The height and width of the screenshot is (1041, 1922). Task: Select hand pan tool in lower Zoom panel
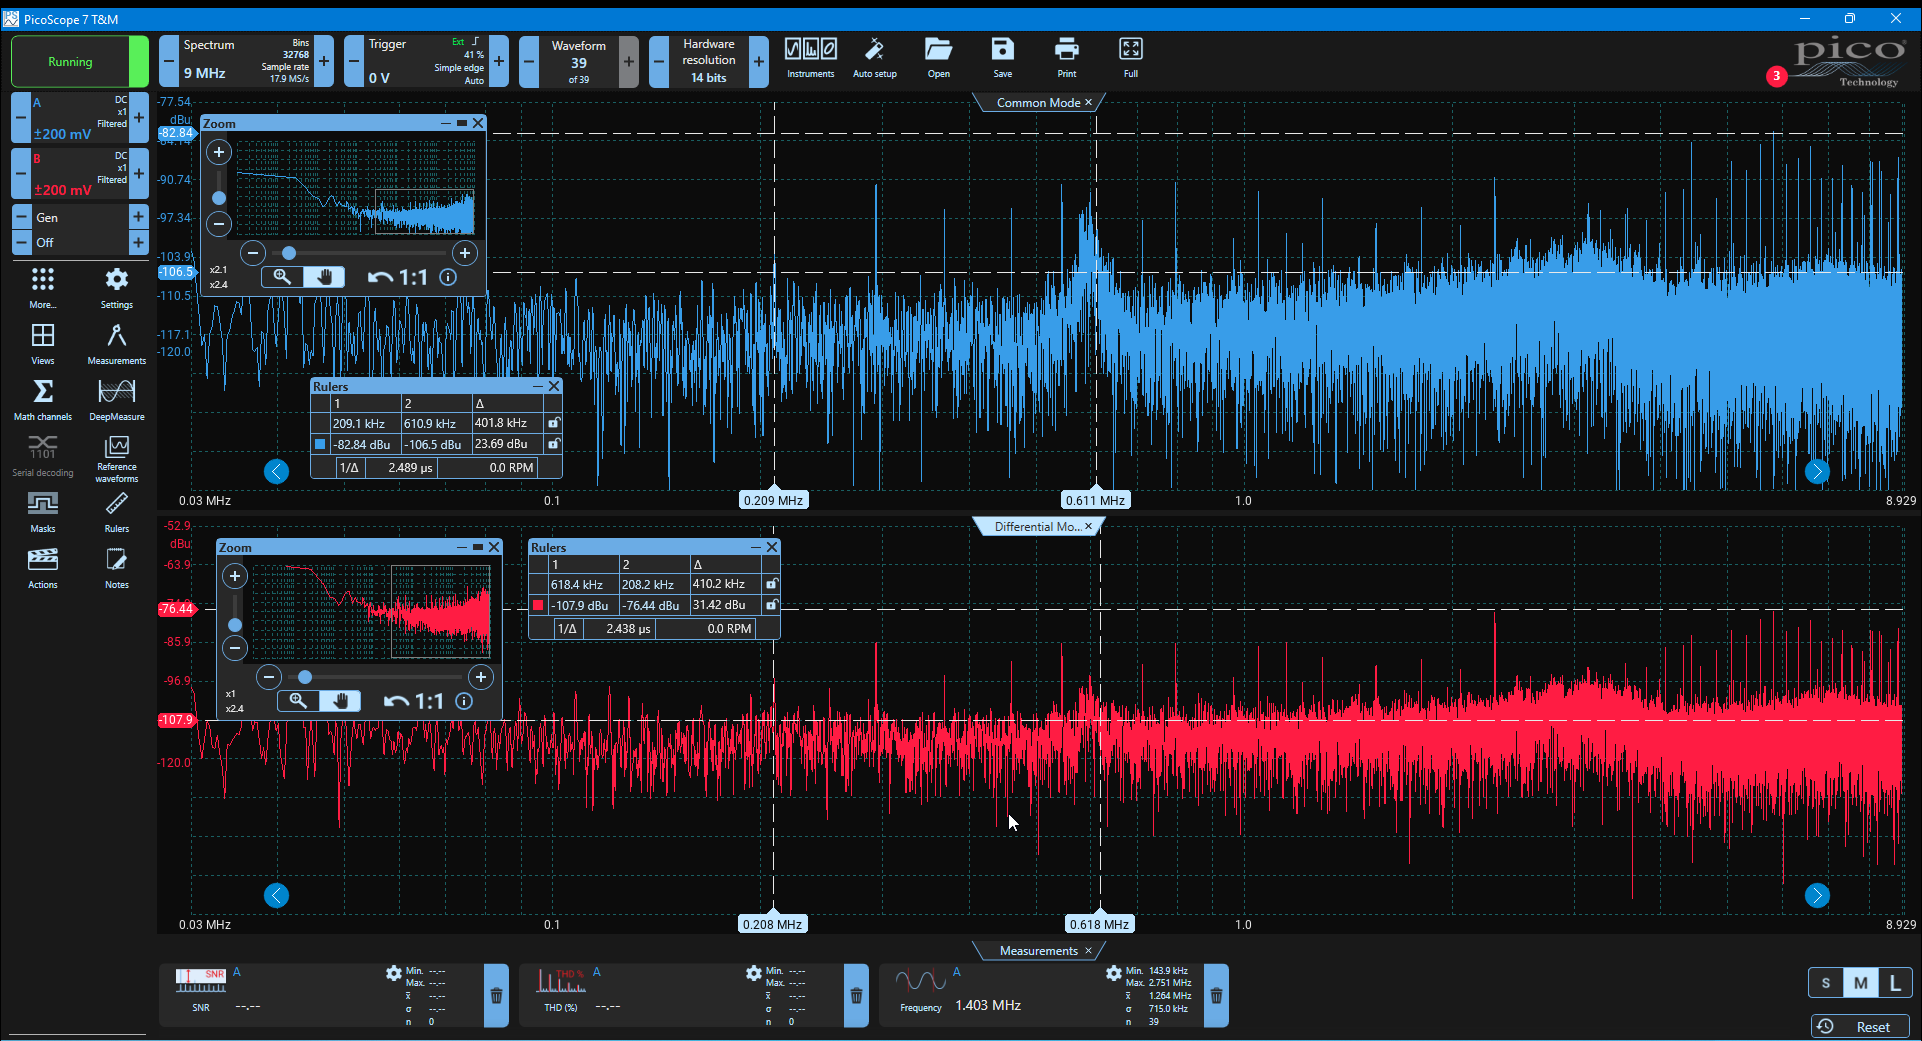[340, 701]
